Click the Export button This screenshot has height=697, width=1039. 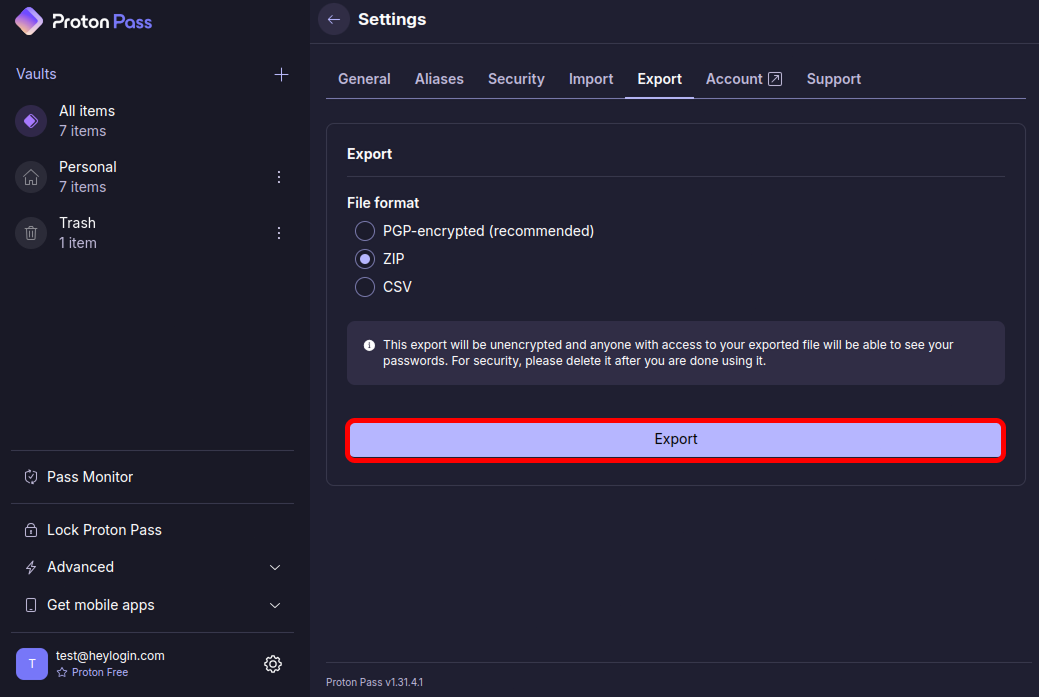(675, 439)
